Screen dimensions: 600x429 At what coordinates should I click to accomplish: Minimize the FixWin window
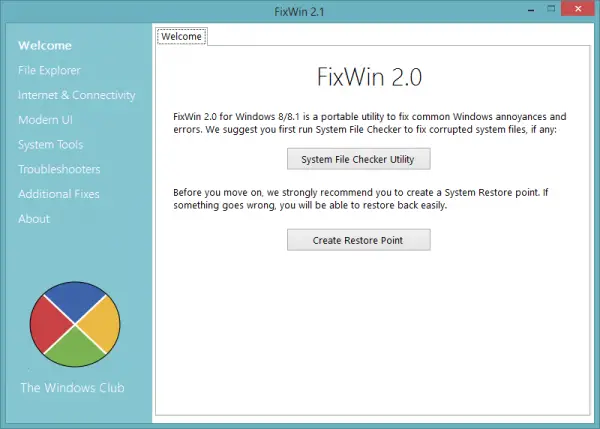[531, 9]
